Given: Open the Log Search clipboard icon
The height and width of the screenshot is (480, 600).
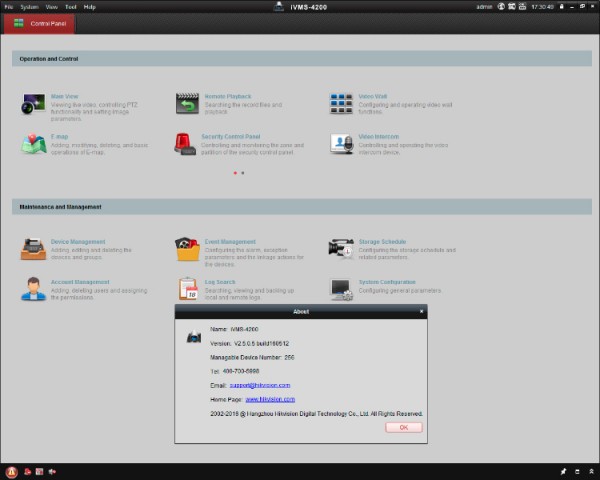Looking at the screenshot, I should [x=188, y=289].
